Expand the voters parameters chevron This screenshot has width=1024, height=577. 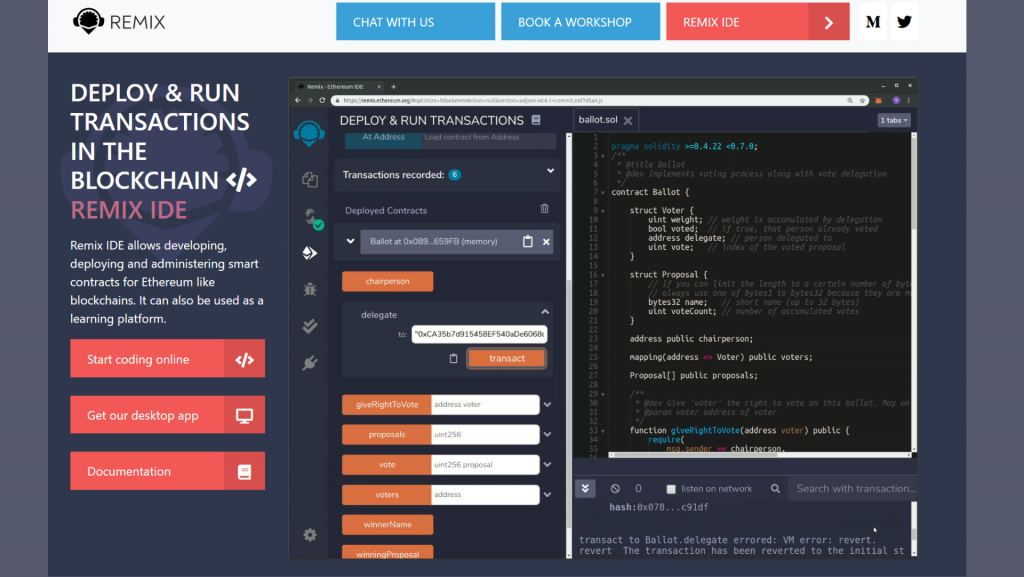pyautogui.click(x=547, y=495)
